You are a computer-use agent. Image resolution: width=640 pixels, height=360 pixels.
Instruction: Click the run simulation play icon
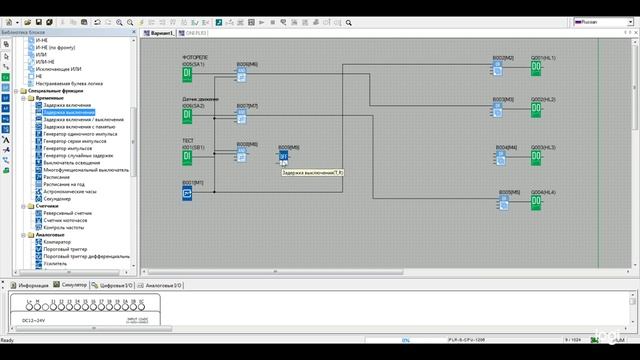tap(262, 22)
